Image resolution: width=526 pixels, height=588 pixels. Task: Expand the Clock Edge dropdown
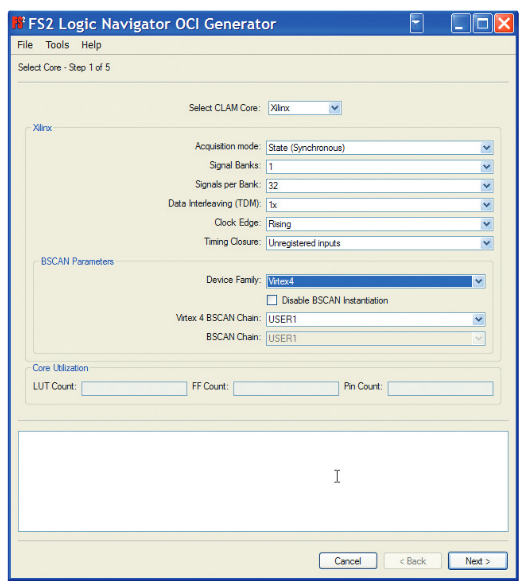(486, 224)
